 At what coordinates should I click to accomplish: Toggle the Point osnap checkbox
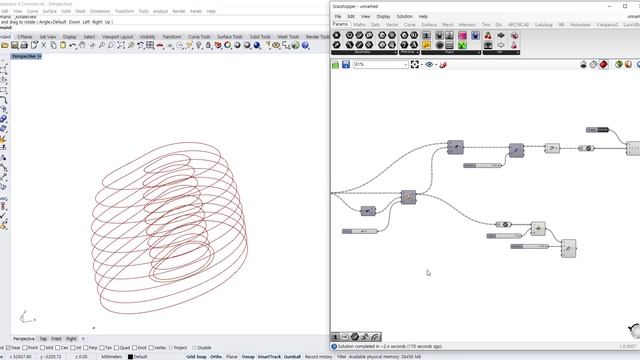24,348
